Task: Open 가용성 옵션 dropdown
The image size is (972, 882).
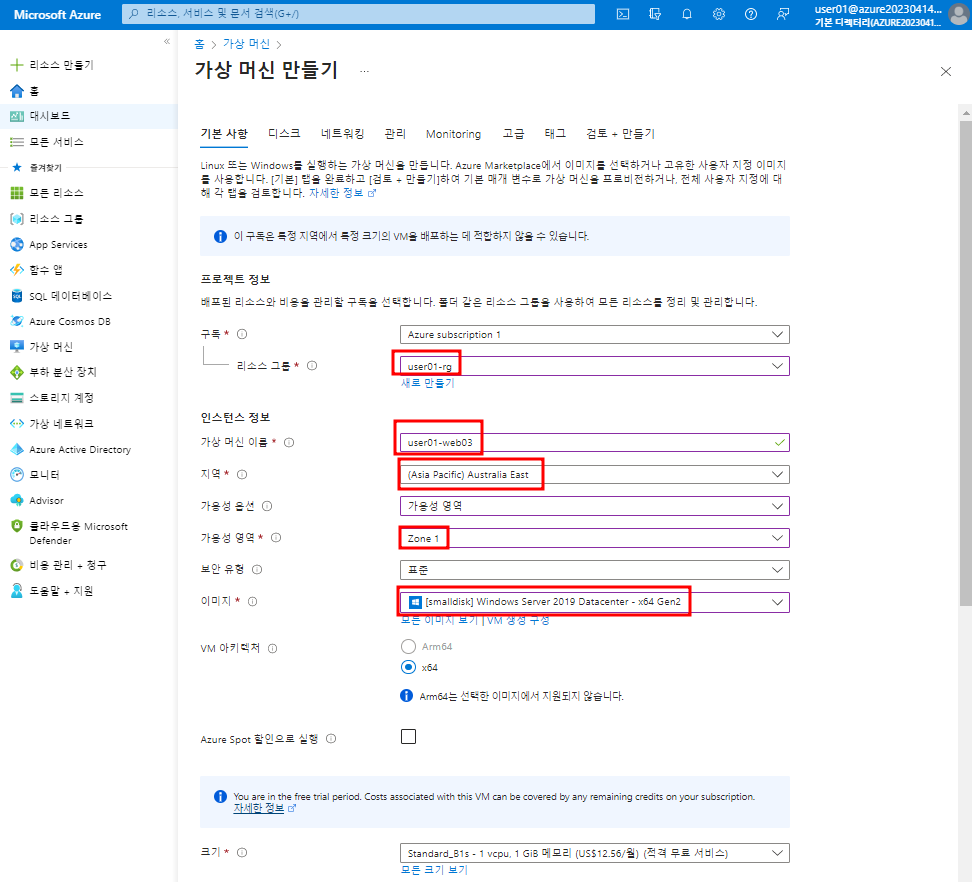Action: tap(594, 506)
